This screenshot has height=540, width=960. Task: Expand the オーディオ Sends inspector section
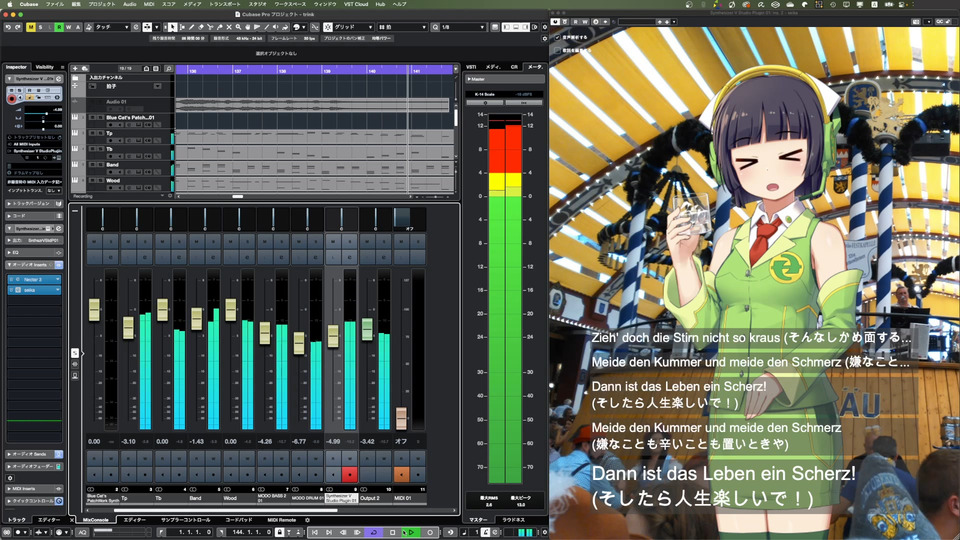pyautogui.click(x=34, y=454)
